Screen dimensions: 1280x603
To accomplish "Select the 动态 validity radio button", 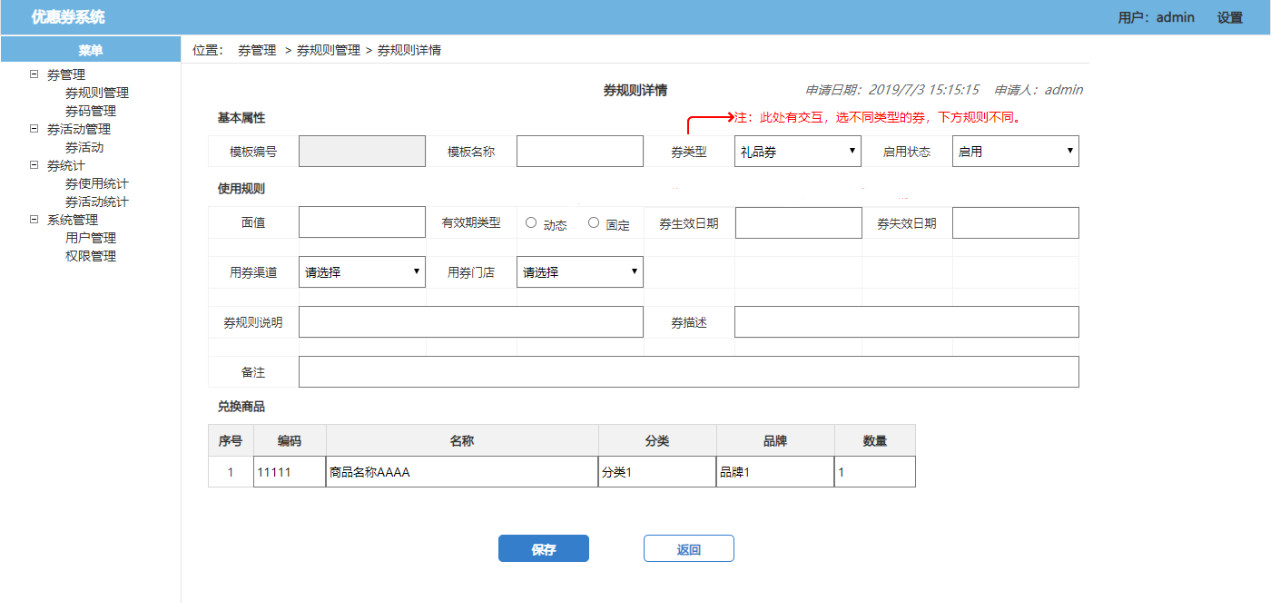I will (531, 223).
